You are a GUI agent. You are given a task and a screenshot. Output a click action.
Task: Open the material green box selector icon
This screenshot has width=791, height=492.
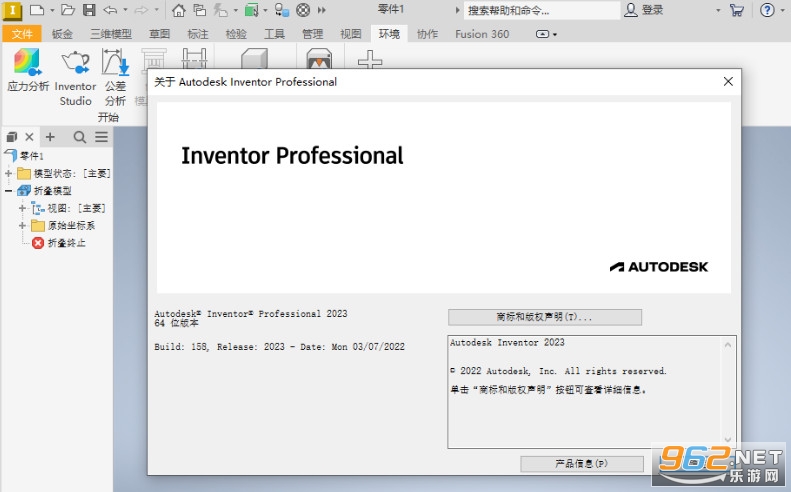pos(252,10)
